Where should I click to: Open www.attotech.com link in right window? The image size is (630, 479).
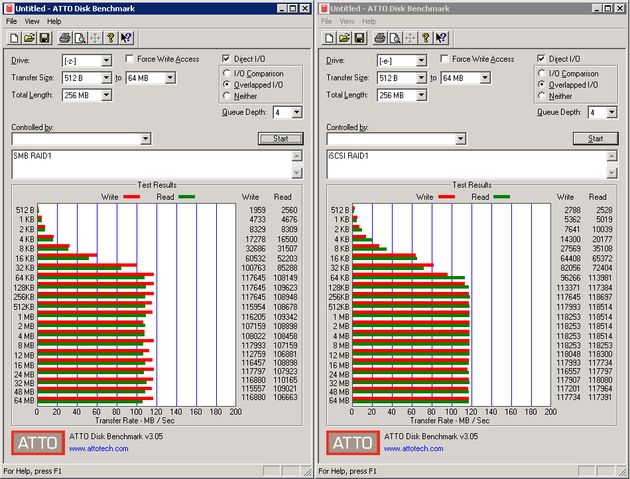[413, 448]
